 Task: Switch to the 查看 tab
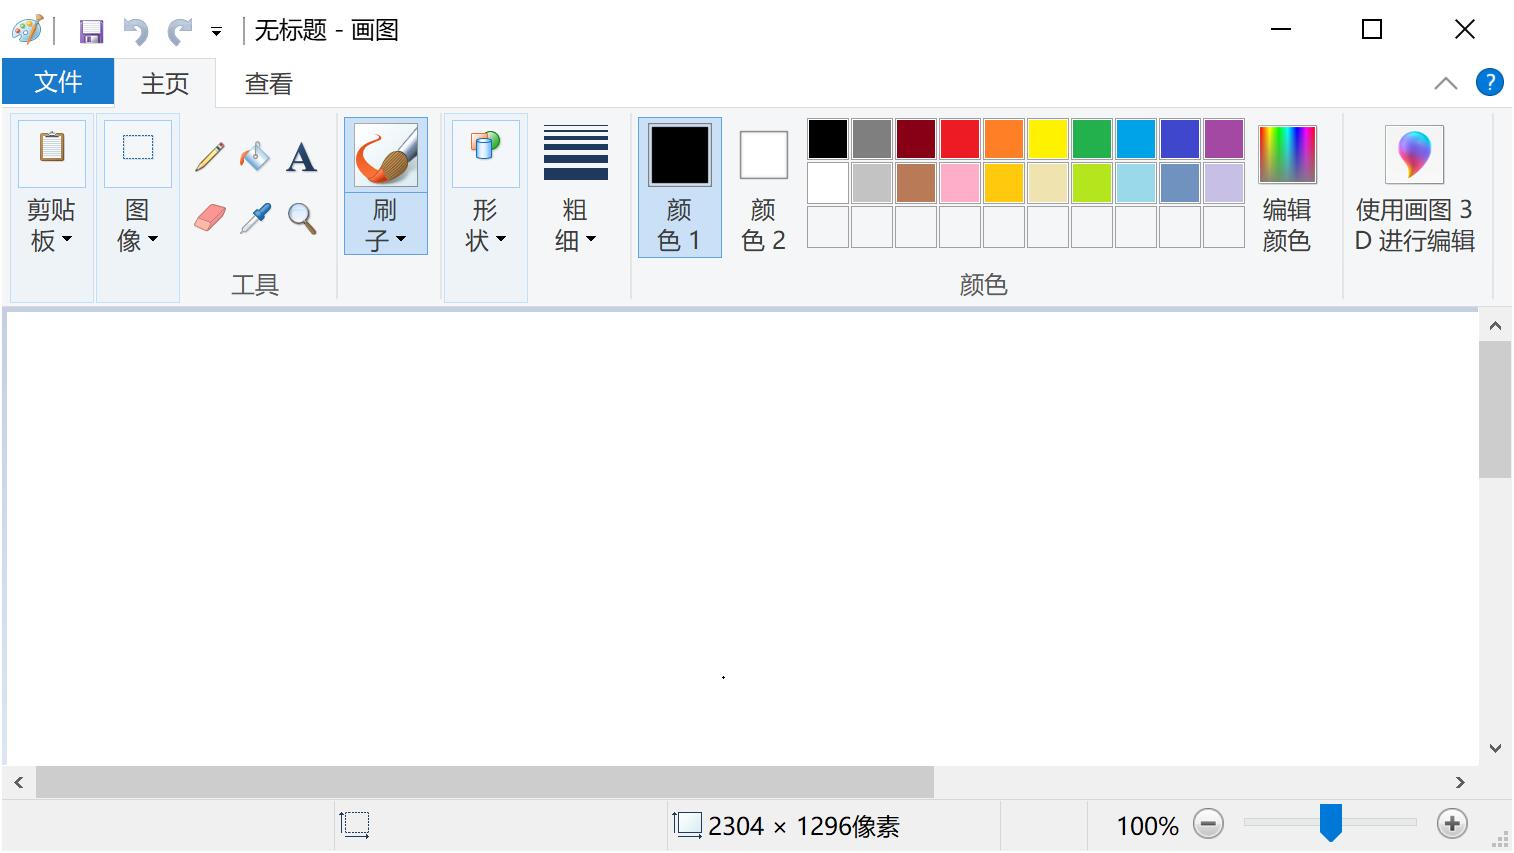tap(268, 84)
